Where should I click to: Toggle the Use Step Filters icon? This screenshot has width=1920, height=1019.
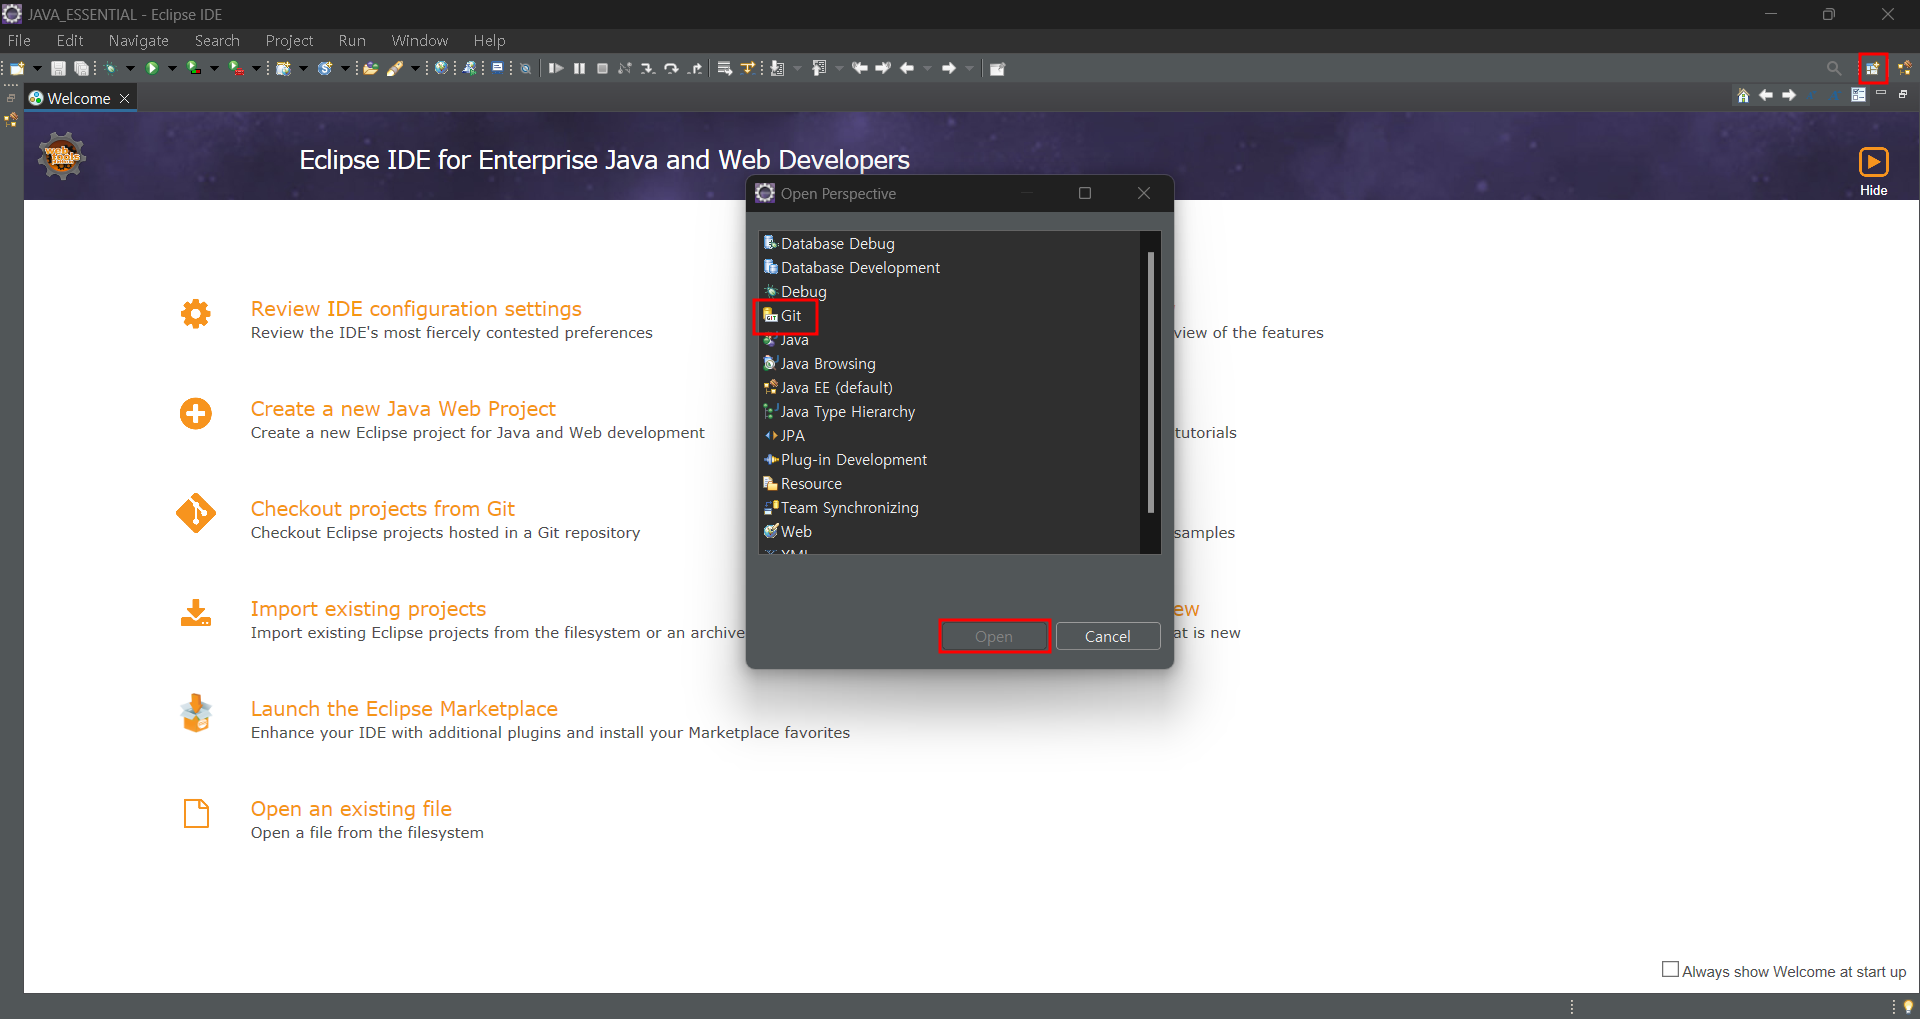(x=748, y=68)
